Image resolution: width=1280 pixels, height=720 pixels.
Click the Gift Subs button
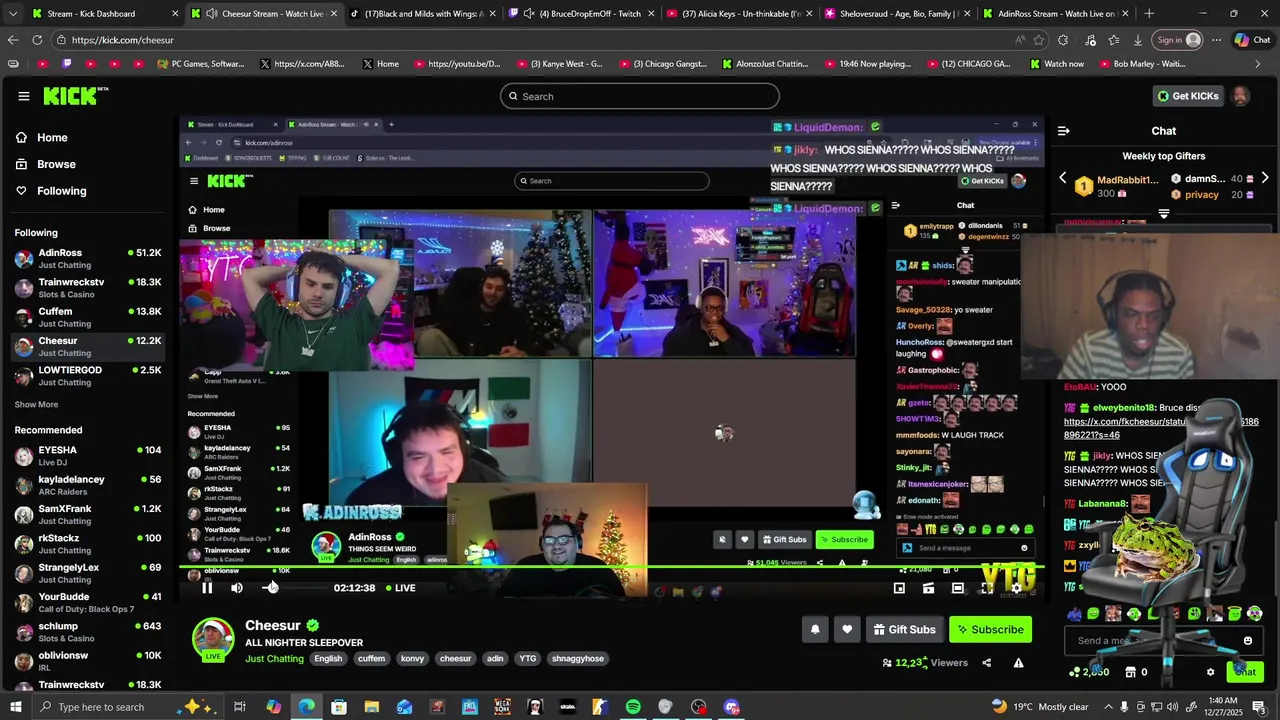click(904, 629)
